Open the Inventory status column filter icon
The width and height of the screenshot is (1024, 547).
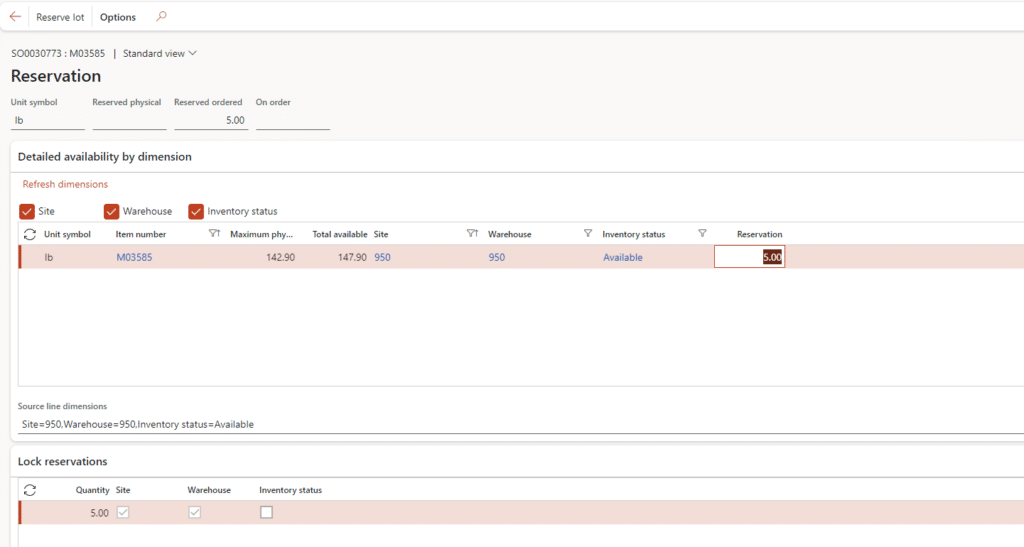tap(702, 234)
